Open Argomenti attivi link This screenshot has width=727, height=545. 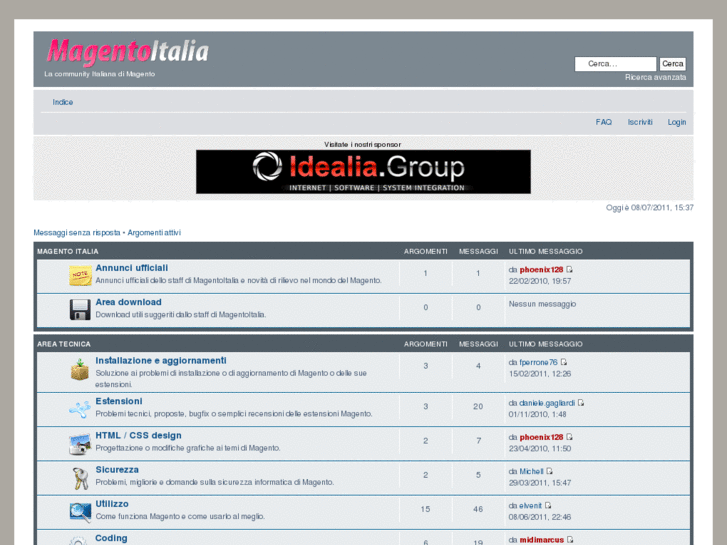[x=154, y=233]
